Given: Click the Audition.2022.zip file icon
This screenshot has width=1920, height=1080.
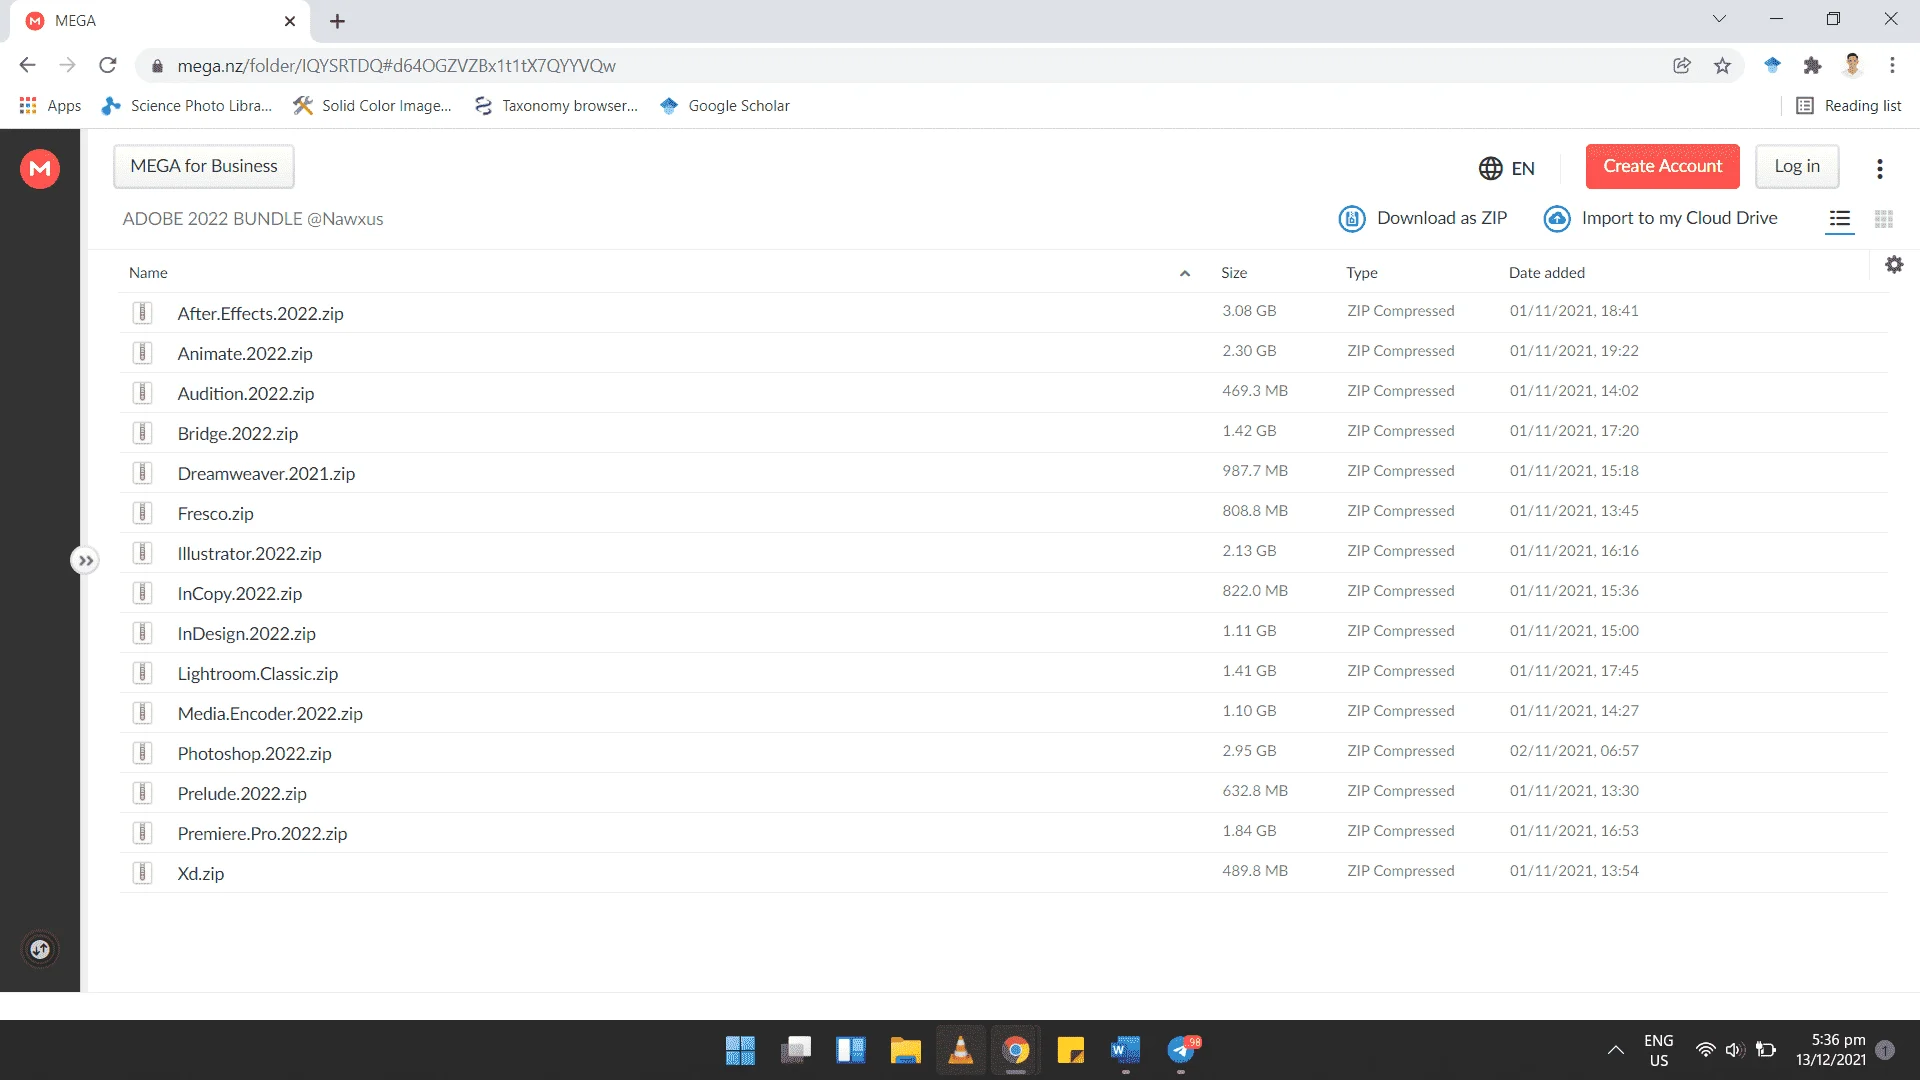Looking at the screenshot, I should 143,393.
